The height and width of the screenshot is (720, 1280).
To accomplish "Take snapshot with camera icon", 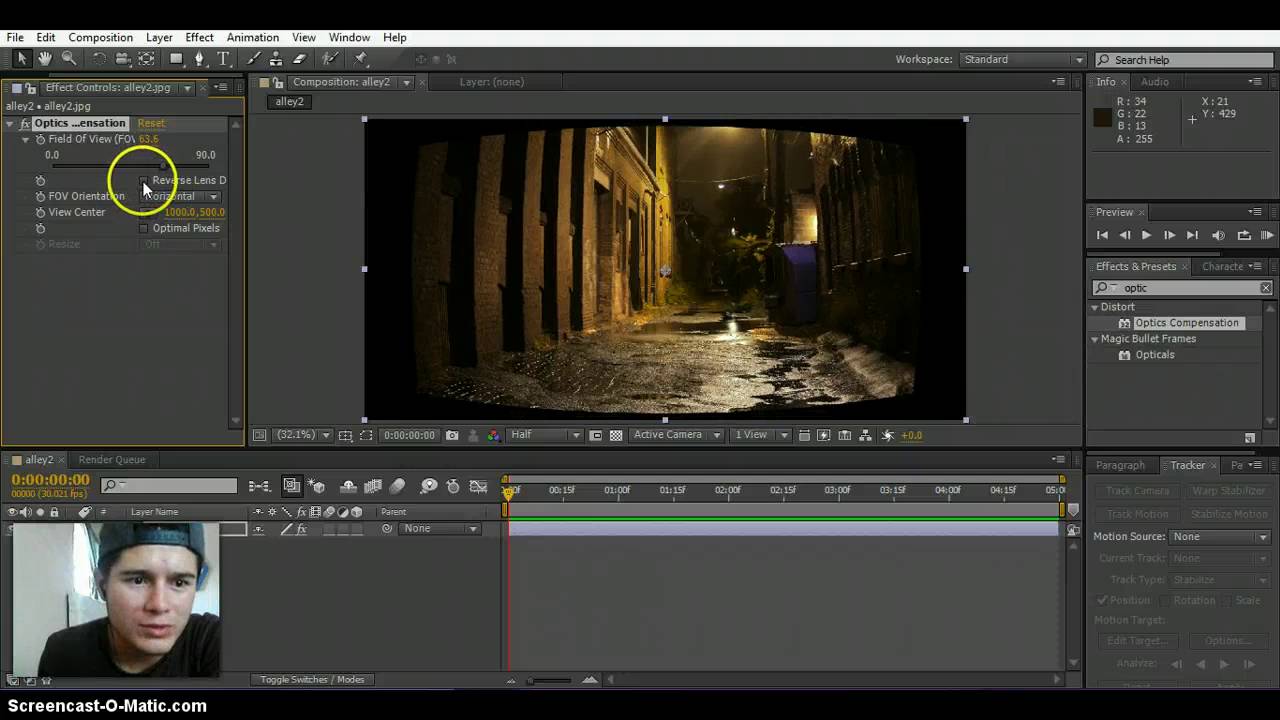I will [x=452, y=435].
